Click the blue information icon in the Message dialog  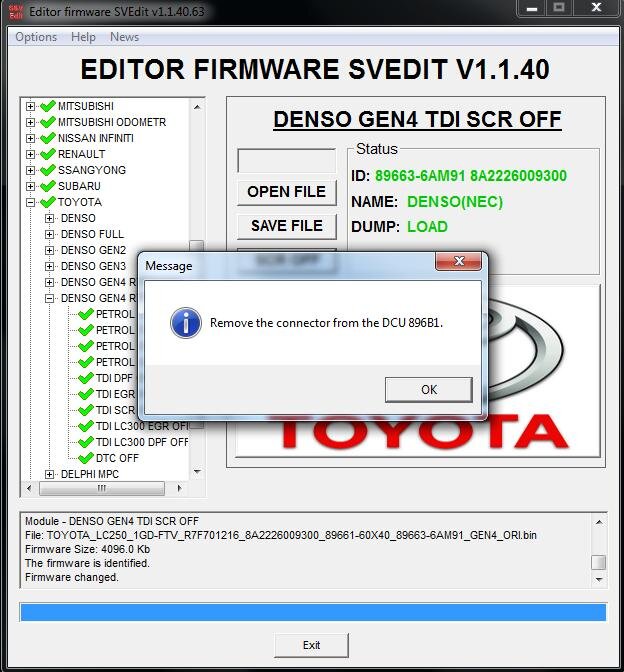click(x=186, y=323)
